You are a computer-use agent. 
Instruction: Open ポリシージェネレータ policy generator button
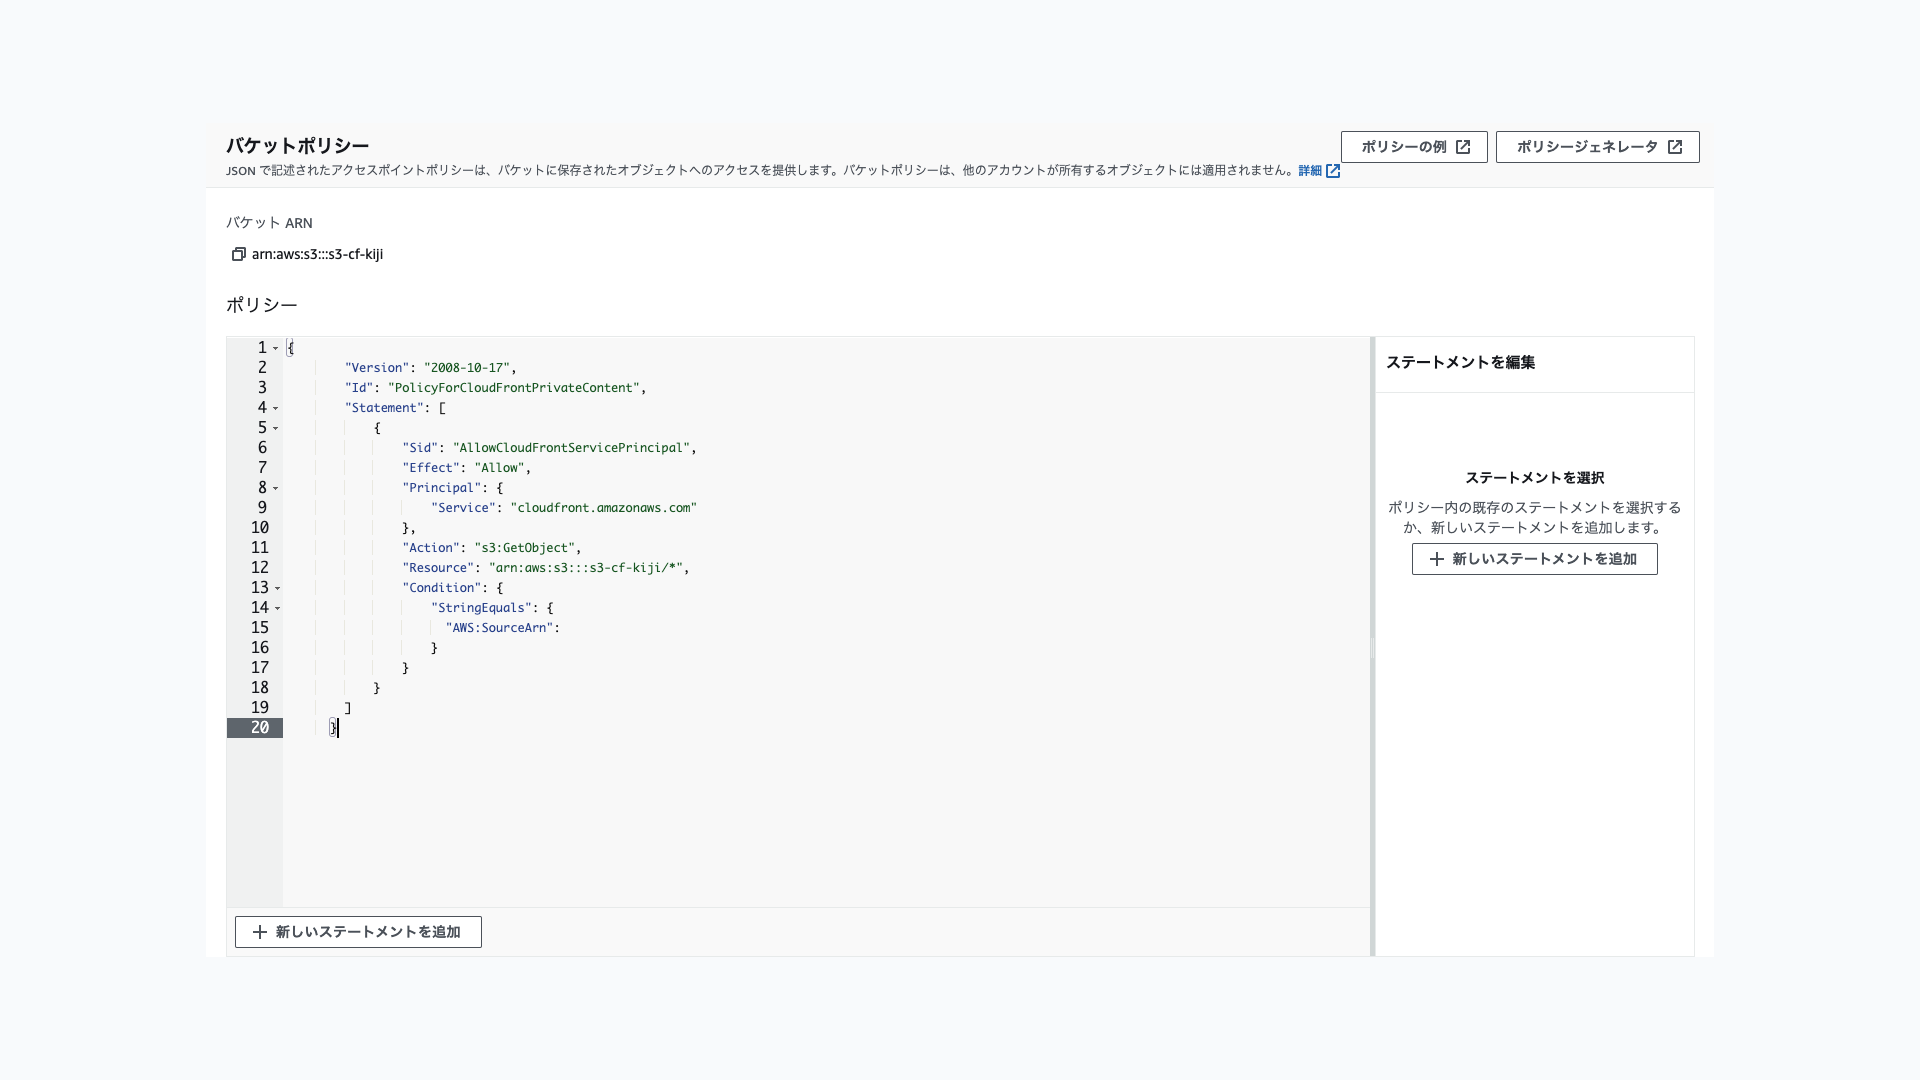(x=1597, y=147)
